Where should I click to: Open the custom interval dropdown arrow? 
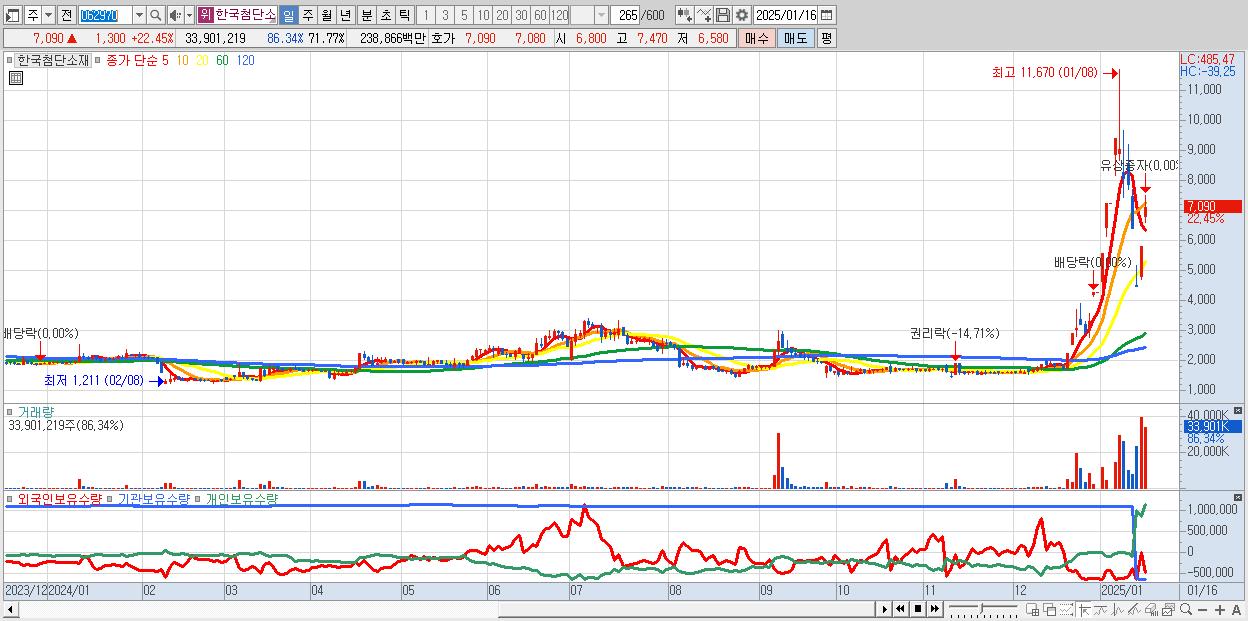click(601, 15)
